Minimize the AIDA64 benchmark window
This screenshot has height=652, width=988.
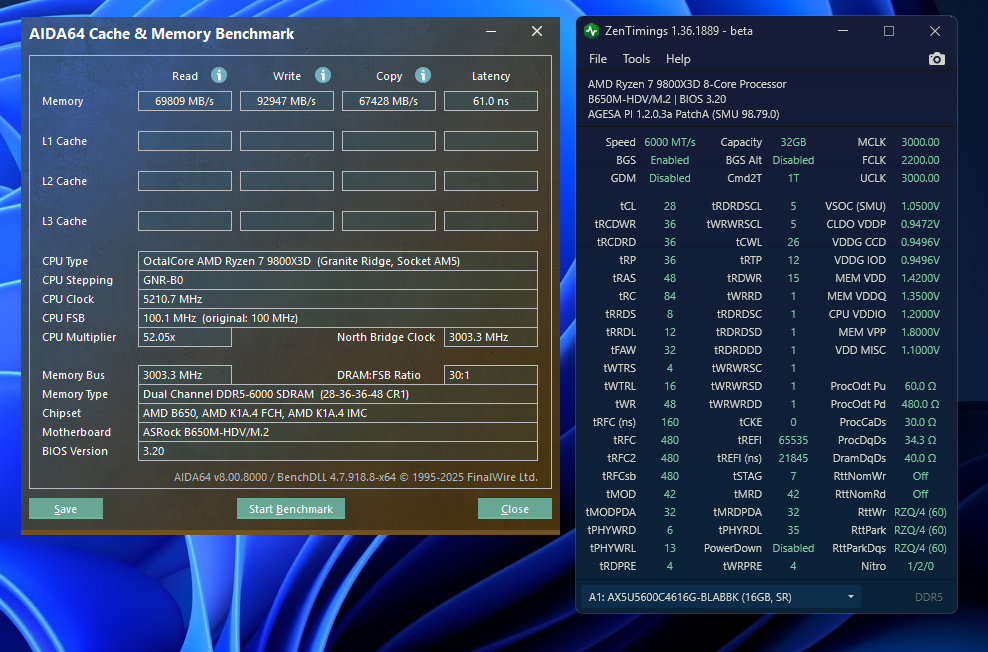491,31
